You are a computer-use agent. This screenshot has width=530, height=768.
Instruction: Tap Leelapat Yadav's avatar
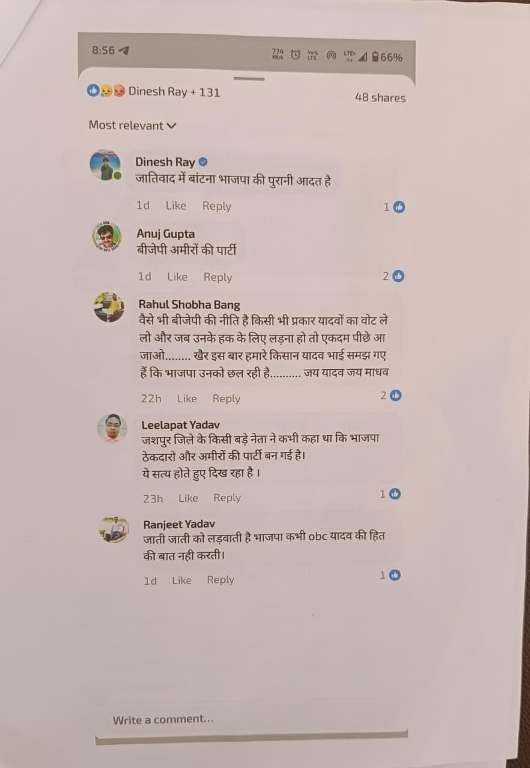(112, 428)
